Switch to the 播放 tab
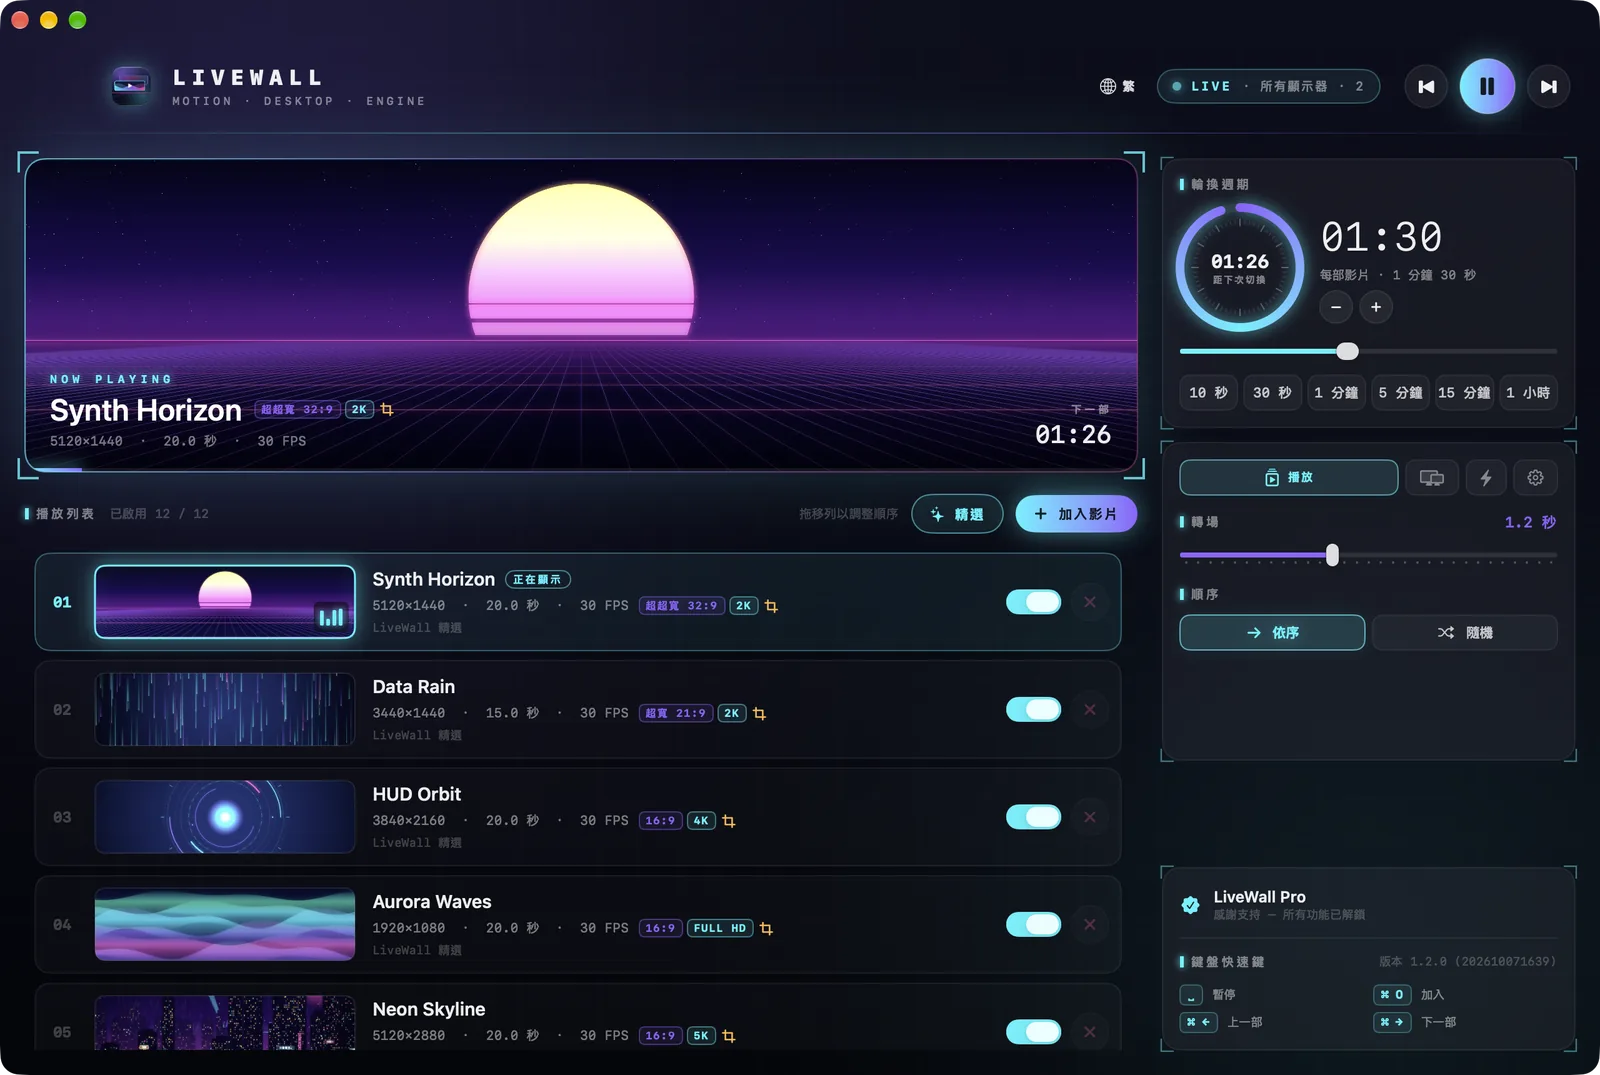The image size is (1600, 1075). (1288, 478)
